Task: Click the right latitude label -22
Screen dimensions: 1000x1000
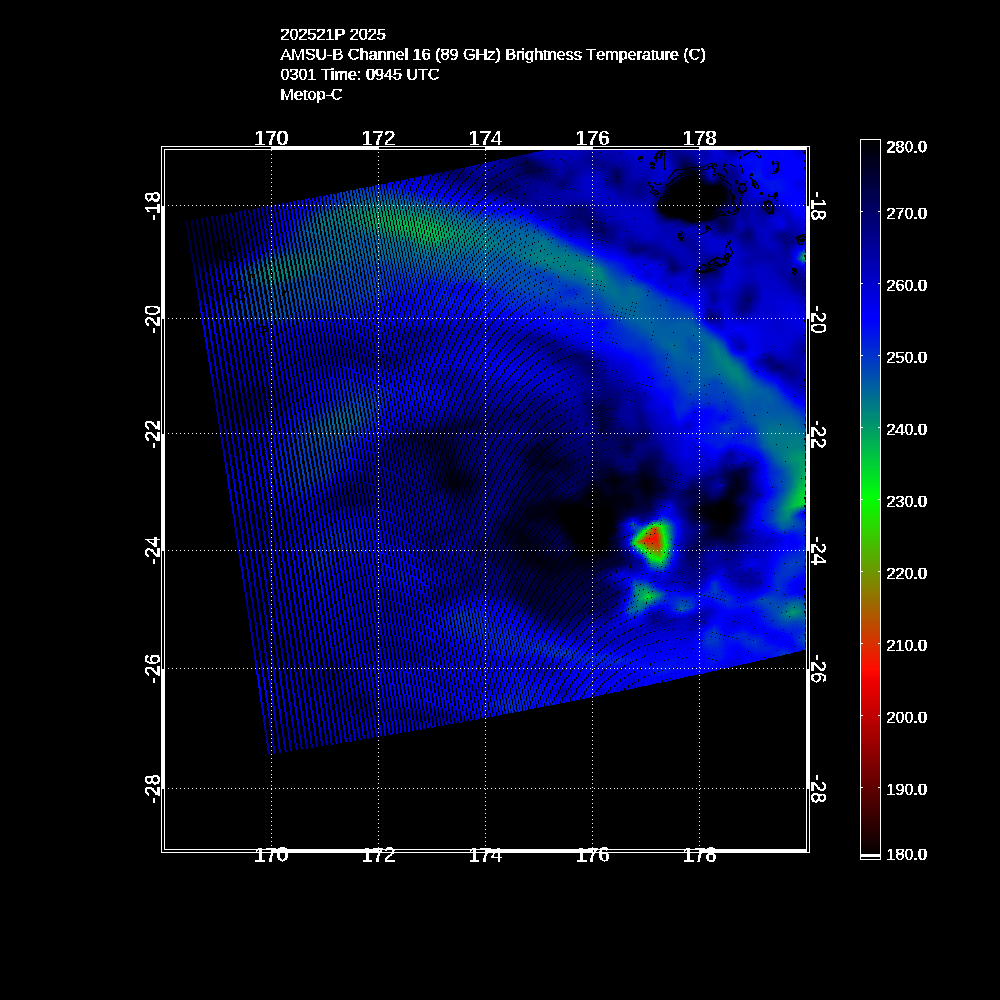Action: point(818,434)
